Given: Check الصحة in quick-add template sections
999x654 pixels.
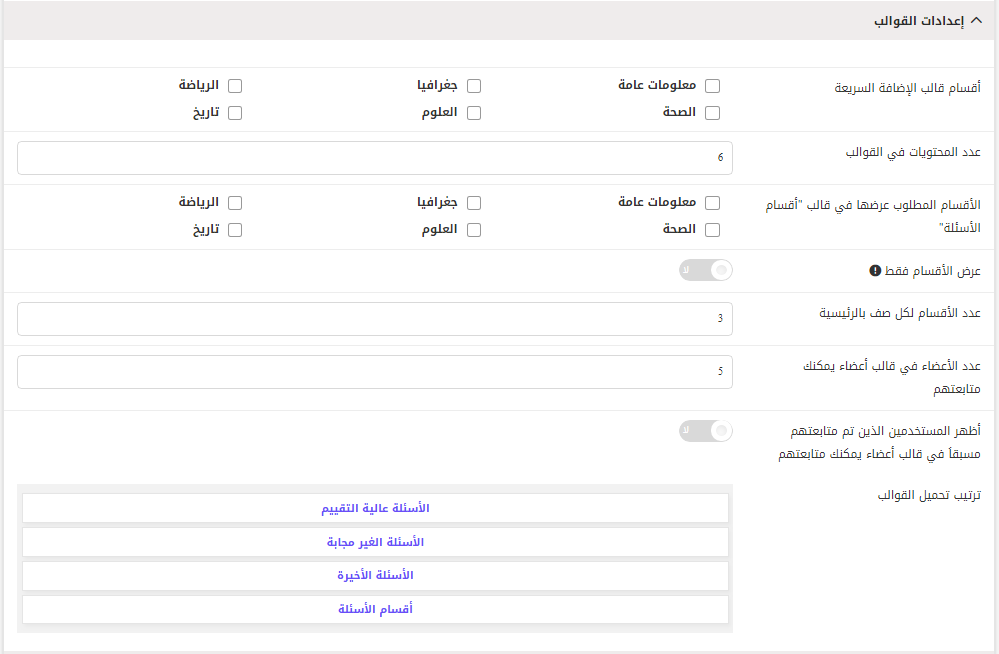Looking at the screenshot, I should point(712,113).
